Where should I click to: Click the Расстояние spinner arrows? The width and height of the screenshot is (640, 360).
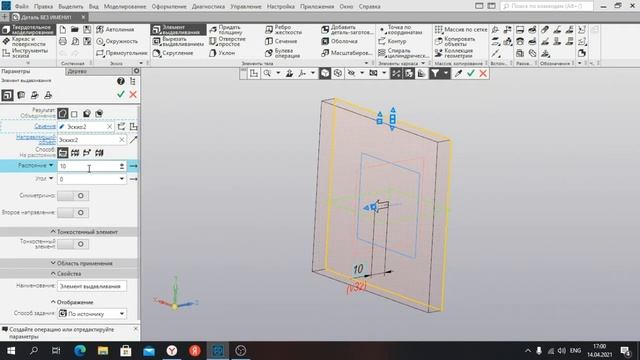click(x=122, y=166)
